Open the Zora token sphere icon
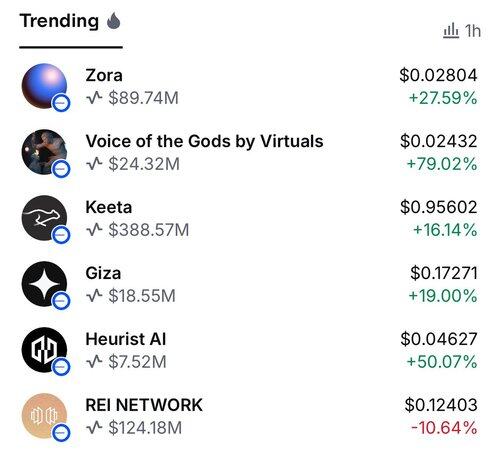Image resolution: width=500 pixels, height=450 pixels. click(x=44, y=86)
